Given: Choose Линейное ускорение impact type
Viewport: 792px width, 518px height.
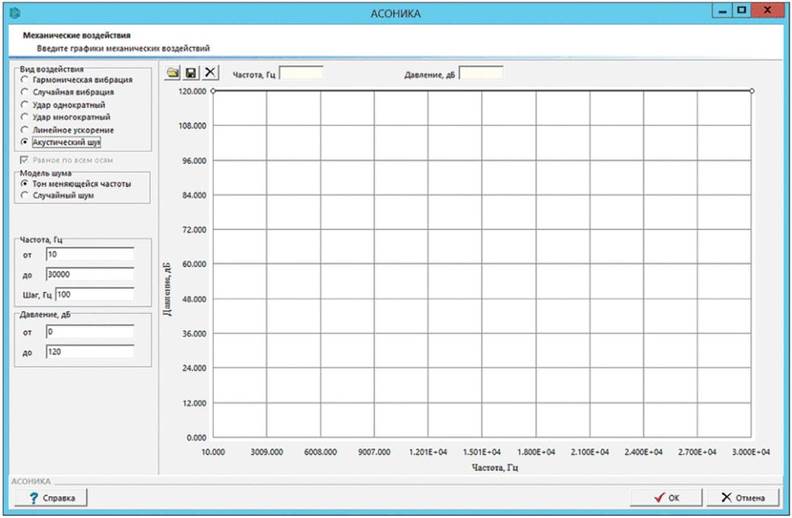Looking at the screenshot, I should tap(25, 130).
